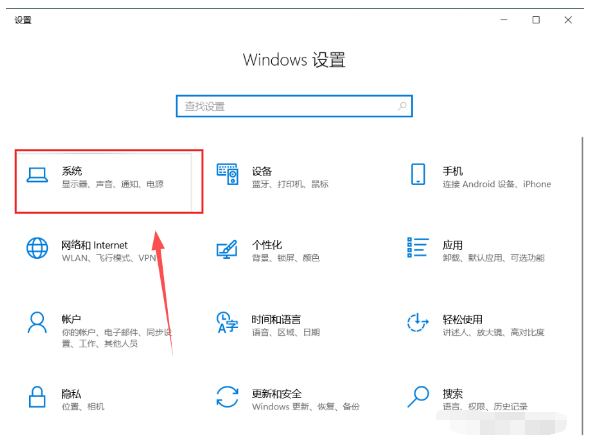Viewport: 594px width, 442px height.
Task: Select the 手机 category title
Action: pos(453,171)
